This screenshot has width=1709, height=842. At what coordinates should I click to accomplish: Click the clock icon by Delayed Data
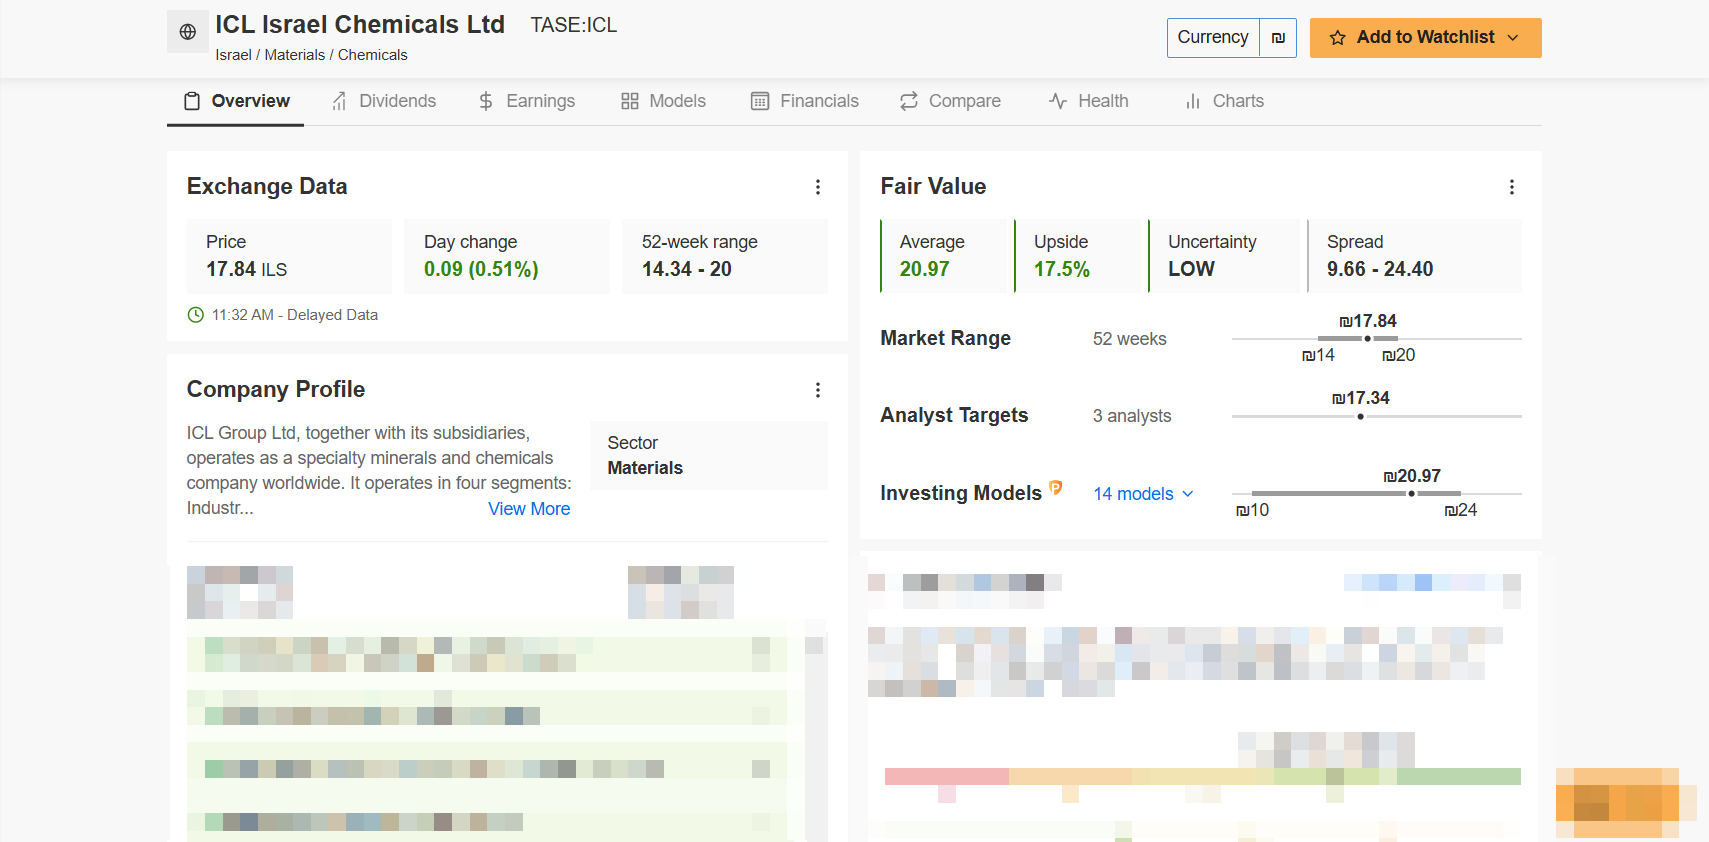click(196, 315)
